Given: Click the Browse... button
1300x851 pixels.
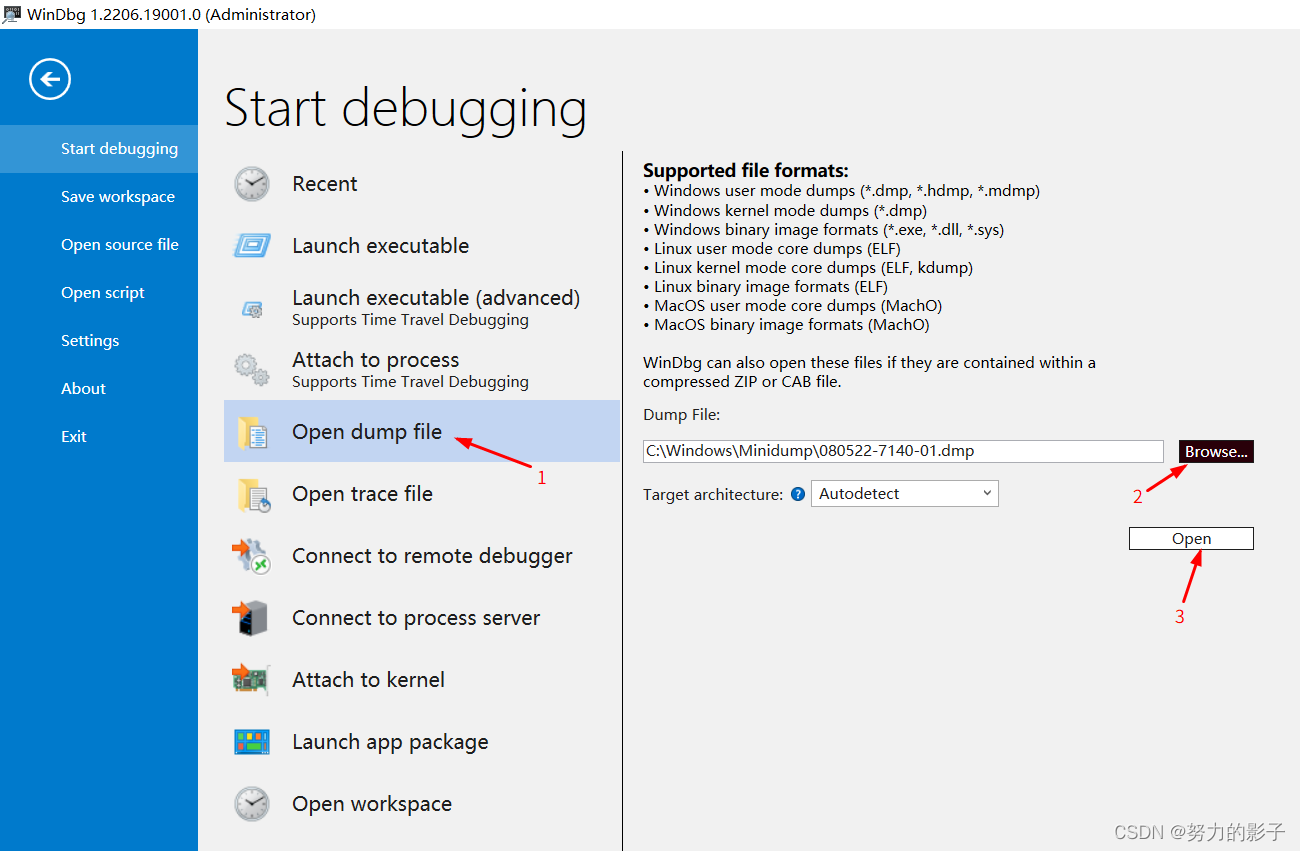Looking at the screenshot, I should point(1216,452).
